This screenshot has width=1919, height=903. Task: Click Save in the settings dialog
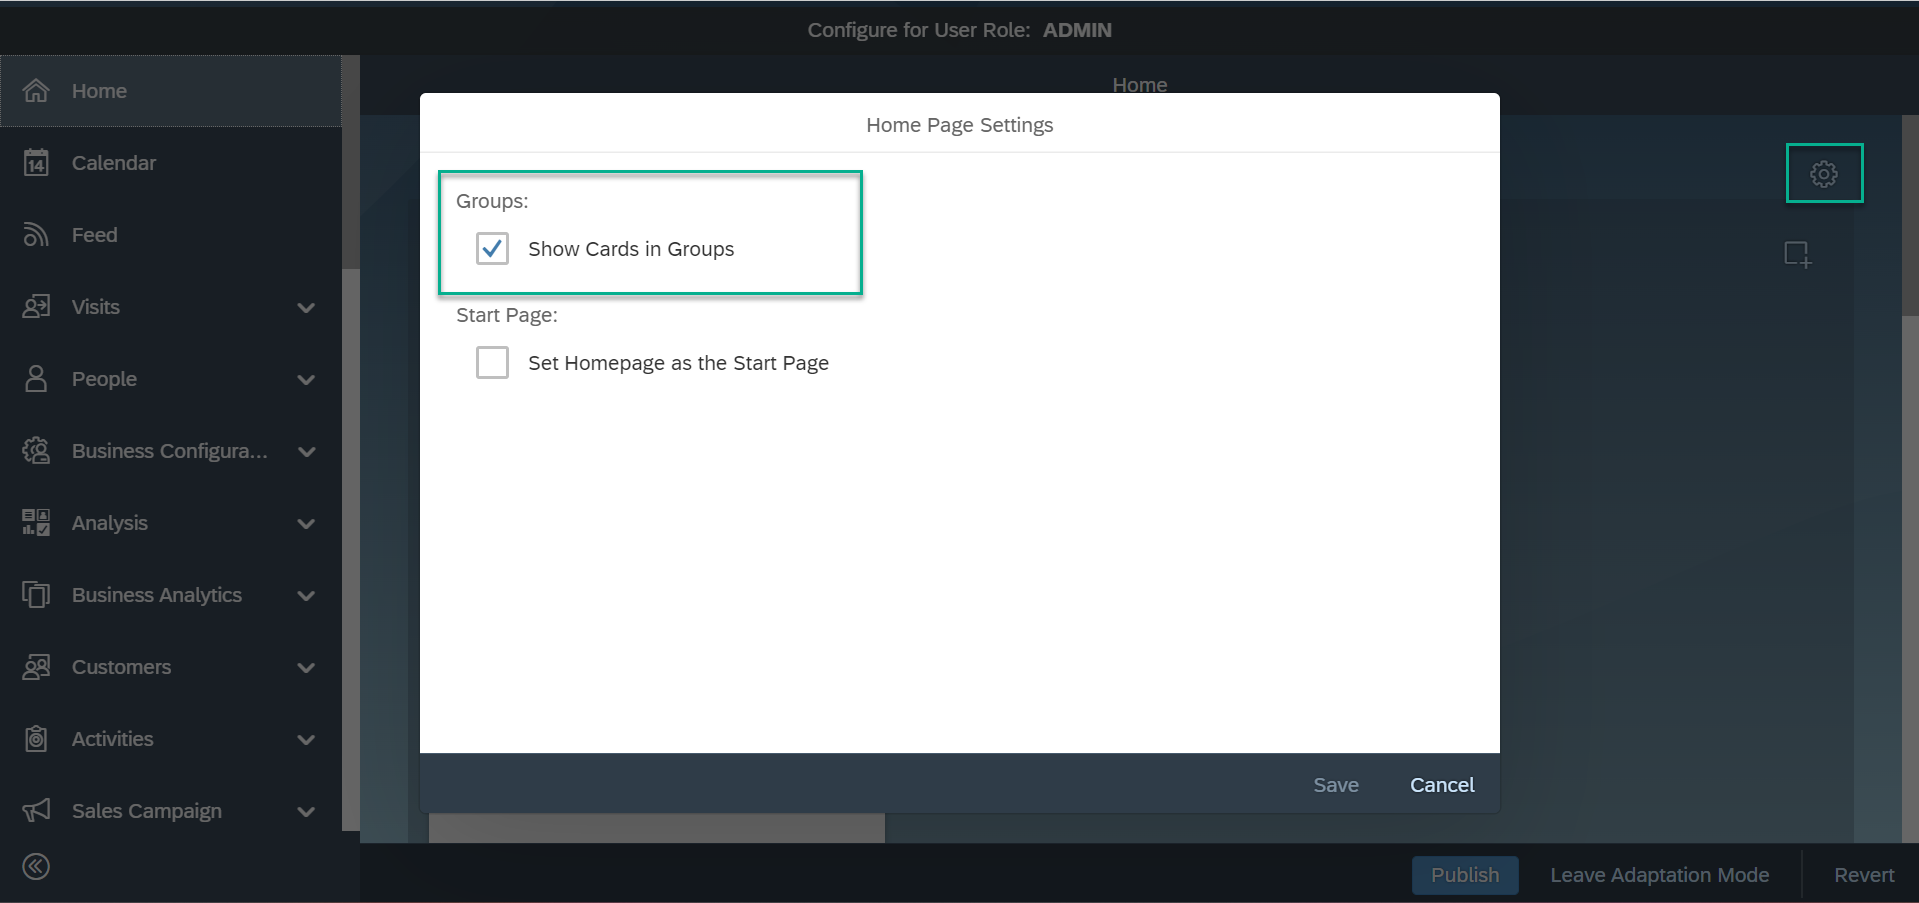pos(1336,785)
